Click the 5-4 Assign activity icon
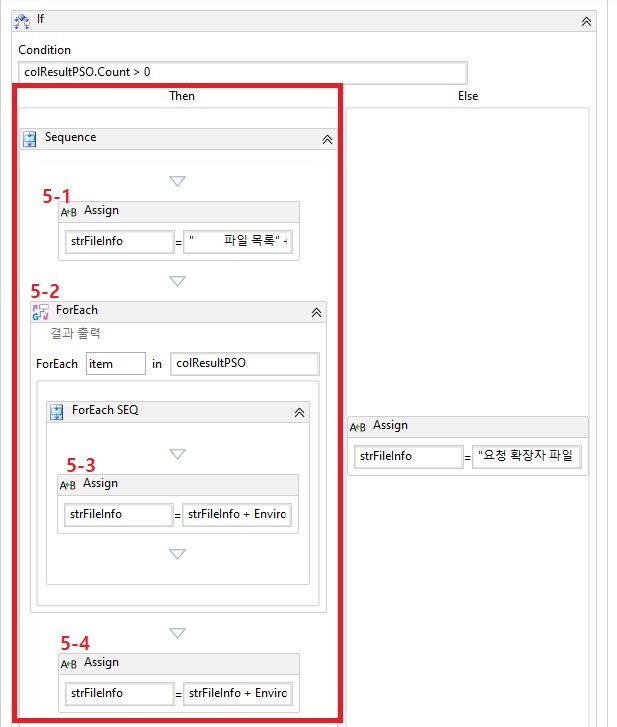This screenshot has width=617, height=727. click(68, 663)
